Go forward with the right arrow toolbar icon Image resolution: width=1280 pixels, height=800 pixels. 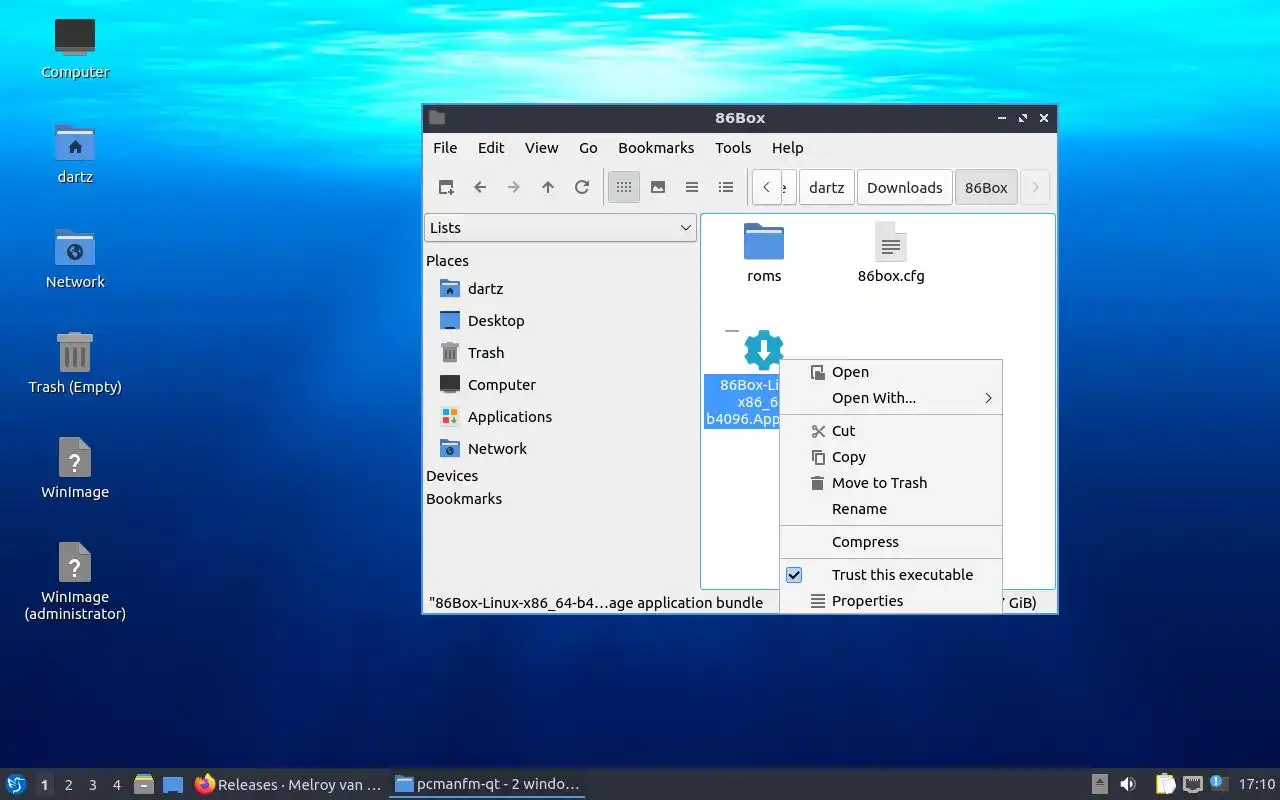click(x=514, y=187)
